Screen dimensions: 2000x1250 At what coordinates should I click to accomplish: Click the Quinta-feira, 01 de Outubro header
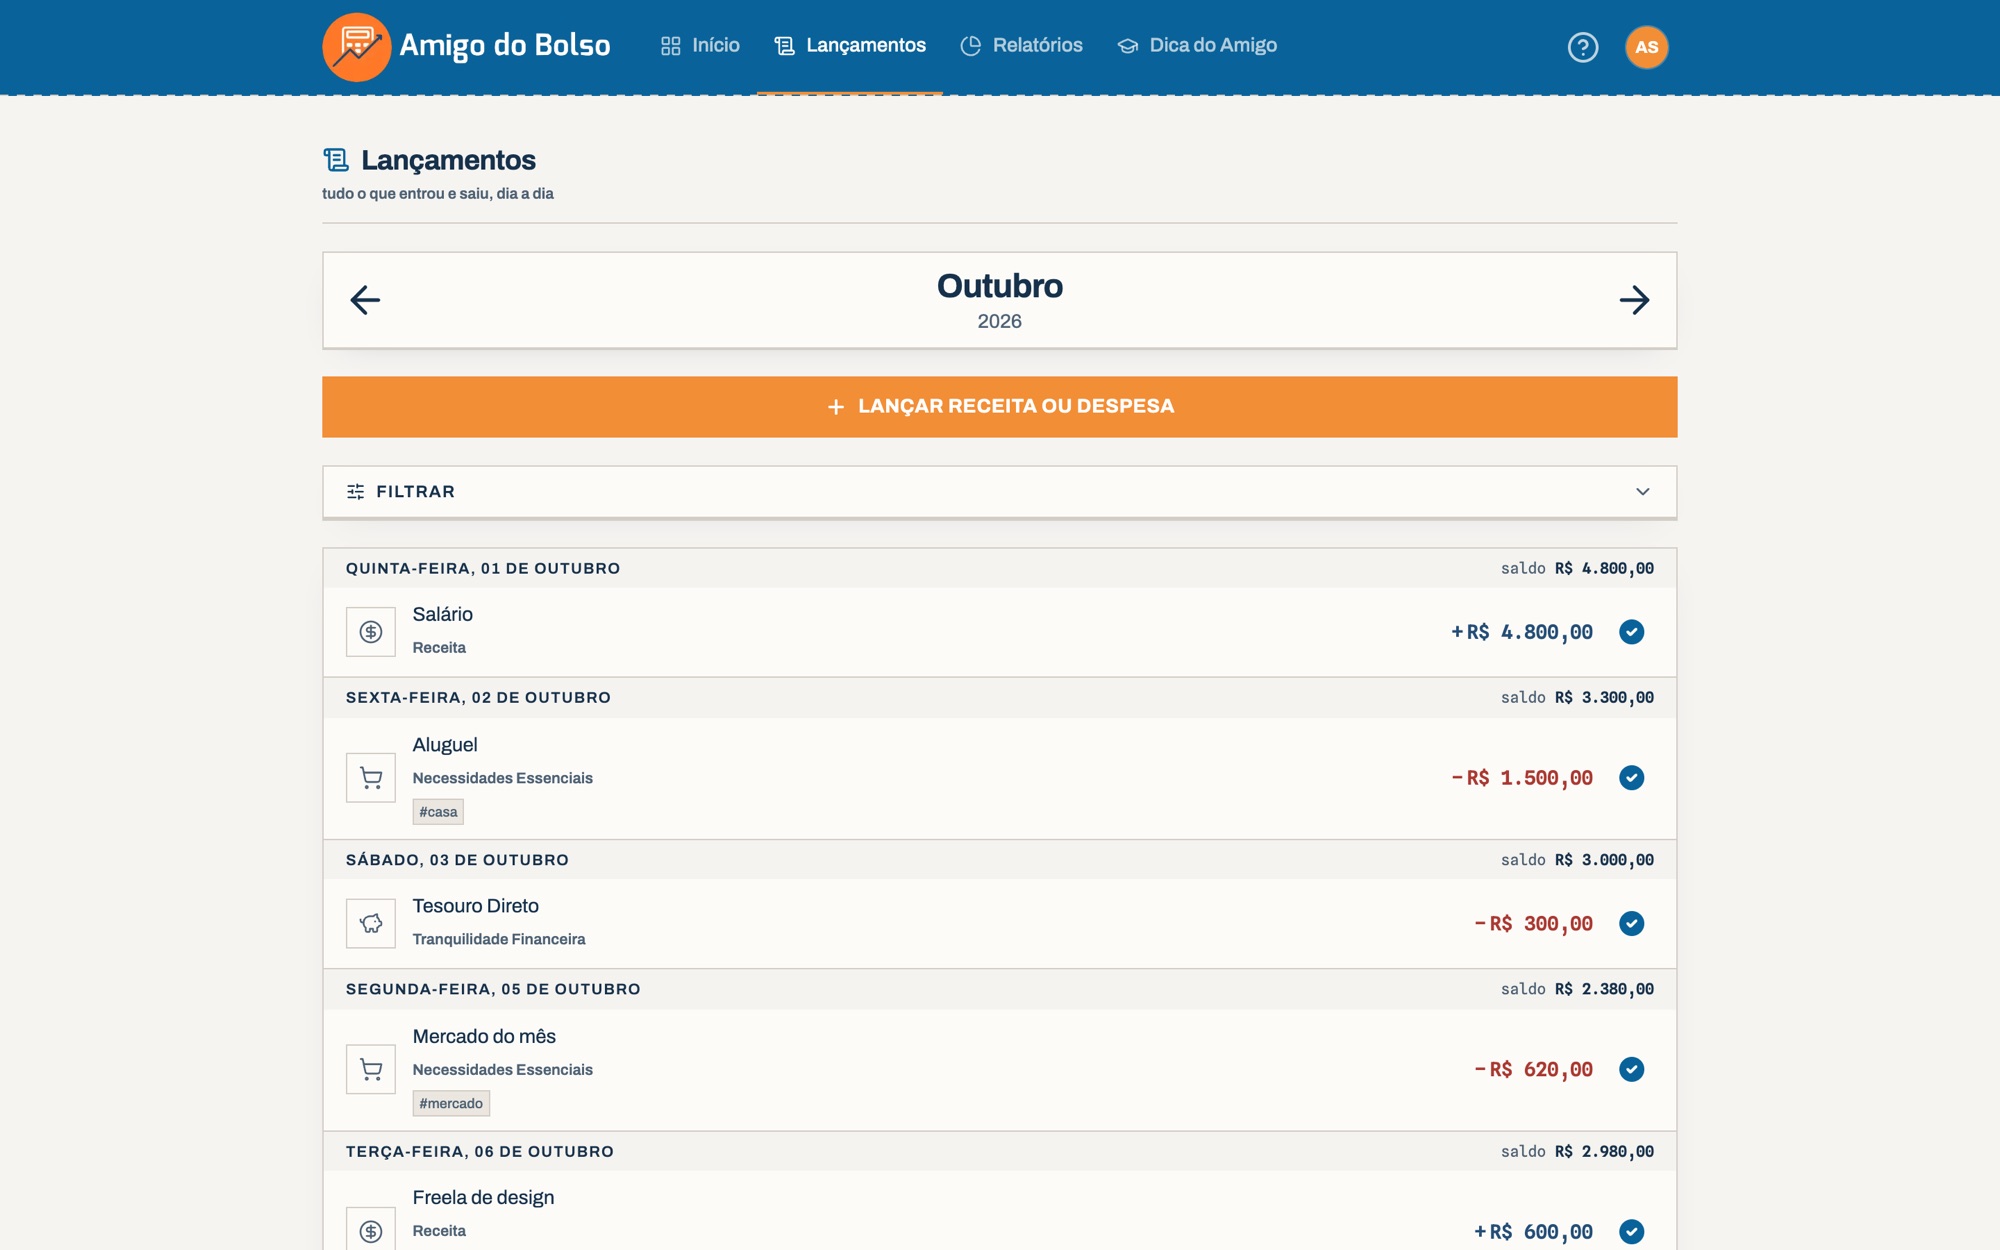pos(483,569)
